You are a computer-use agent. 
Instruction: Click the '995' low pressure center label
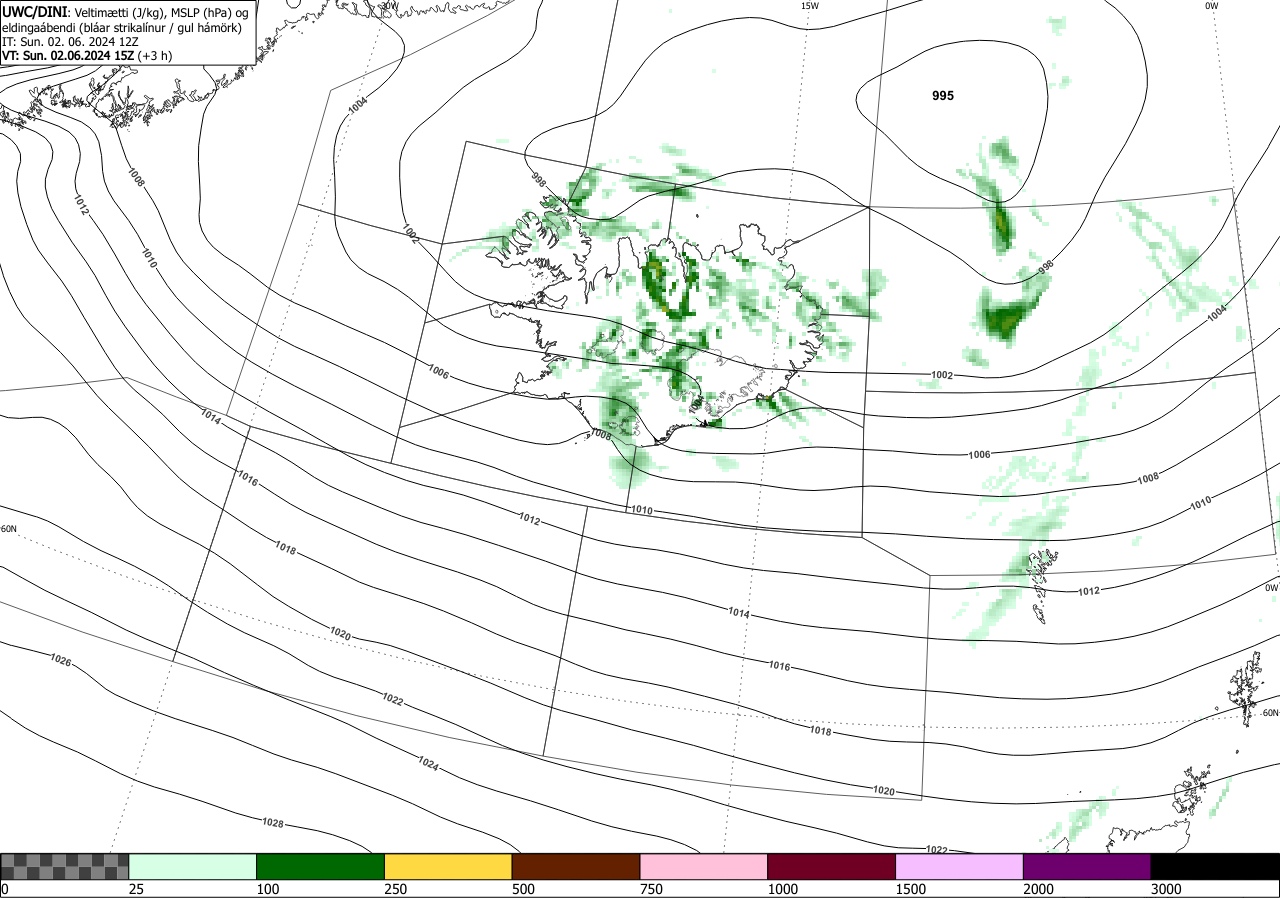943,96
